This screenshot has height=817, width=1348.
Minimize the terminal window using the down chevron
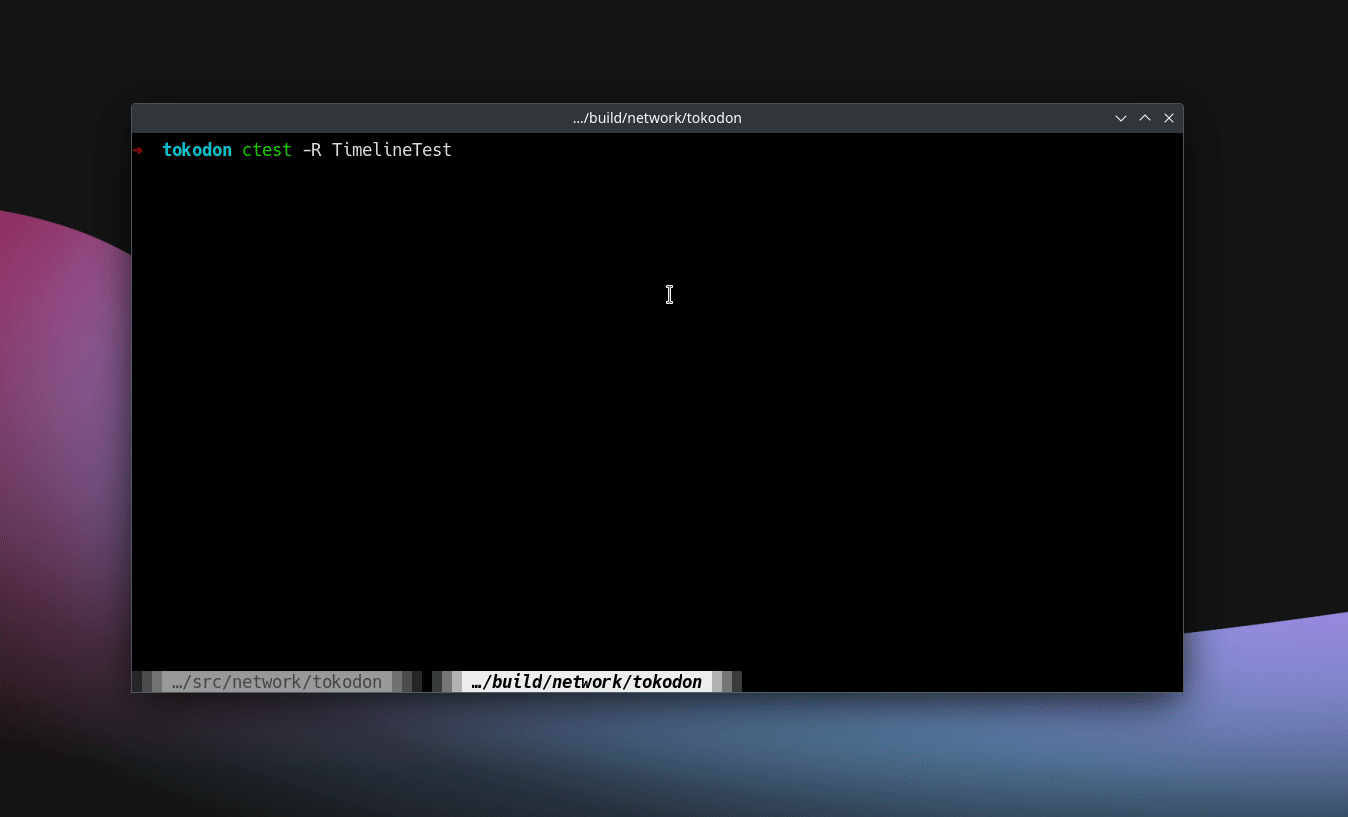click(x=1121, y=118)
